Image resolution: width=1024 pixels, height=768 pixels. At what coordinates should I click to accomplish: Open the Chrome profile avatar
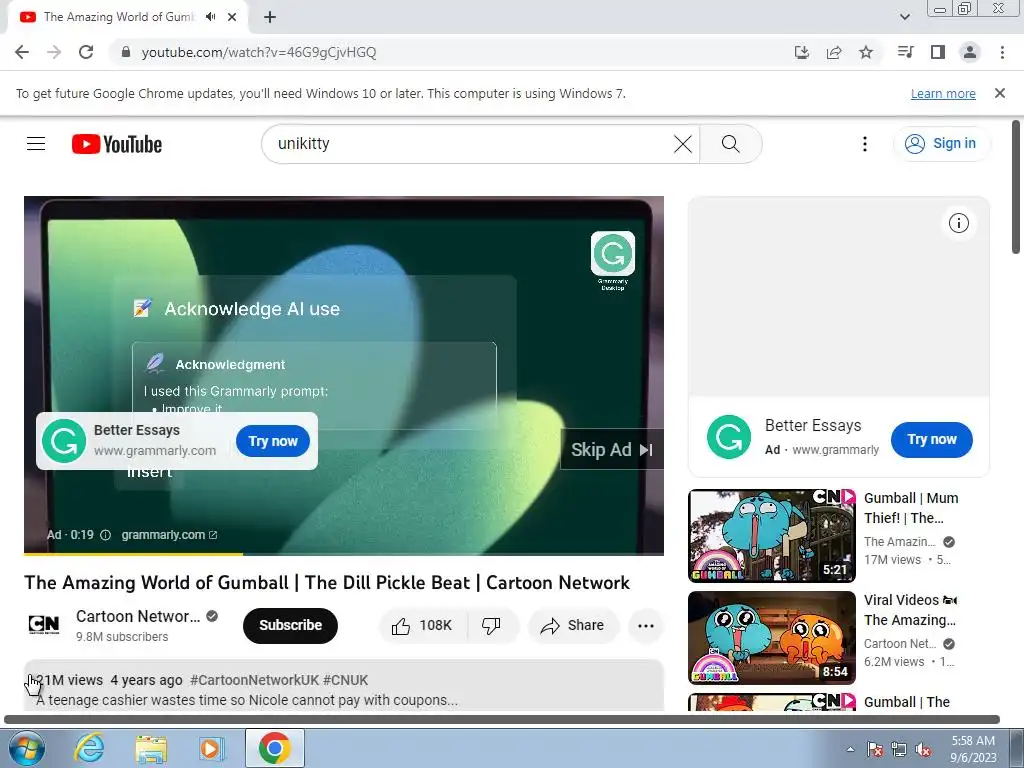coord(970,52)
